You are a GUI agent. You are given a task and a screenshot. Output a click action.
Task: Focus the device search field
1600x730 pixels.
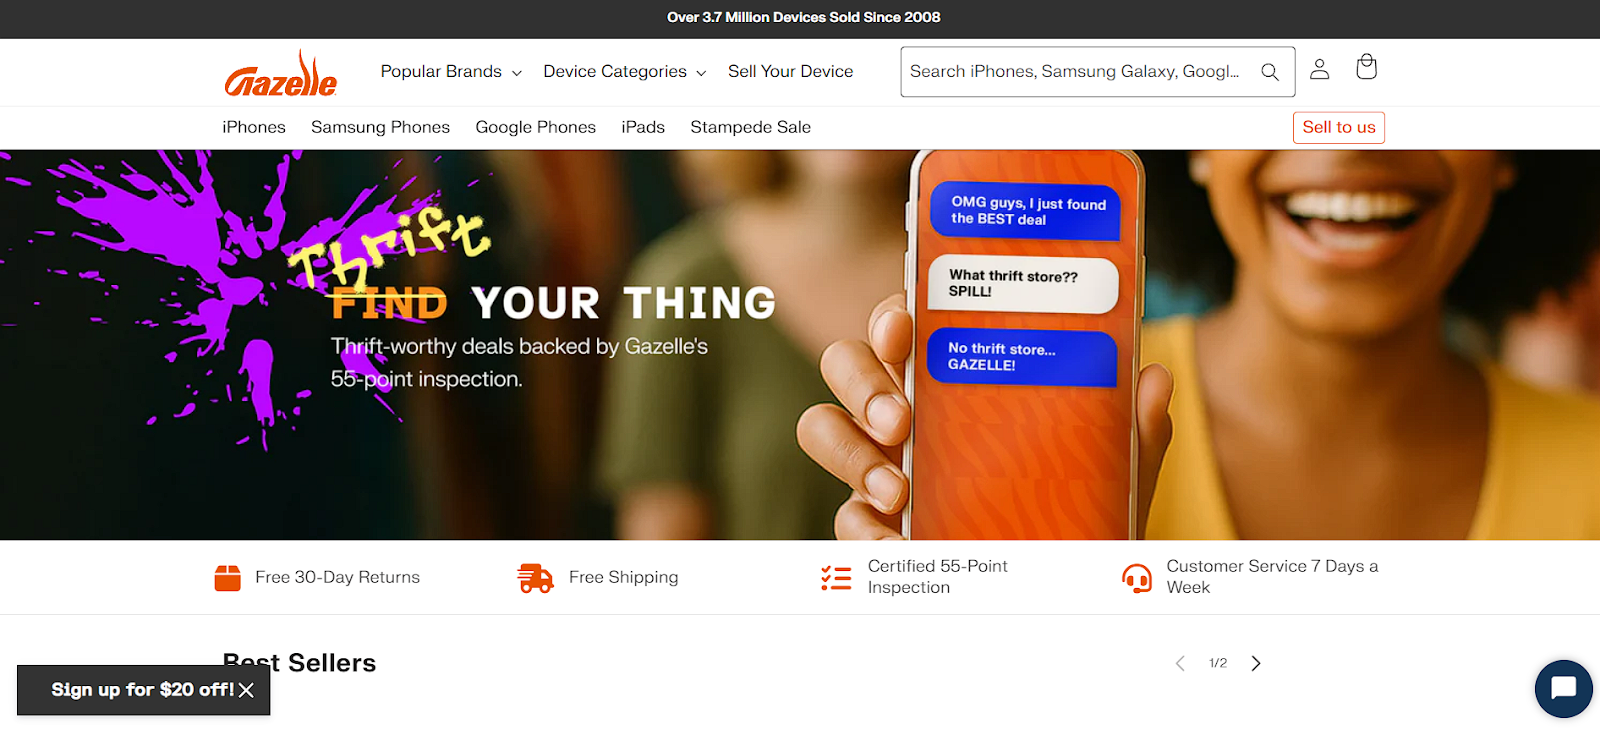point(1075,72)
